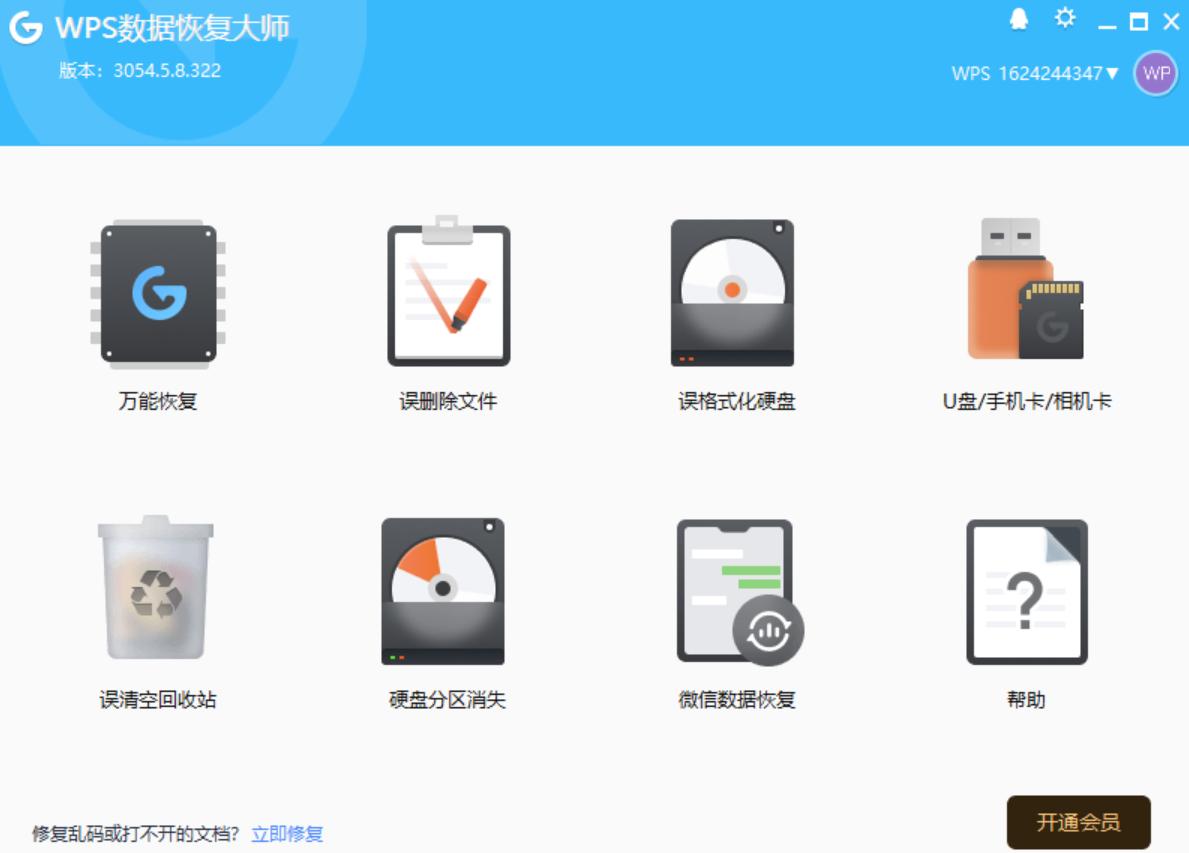This screenshot has width=1189, height=853.
Task: Maximize the application window
Action: point(1139,21)
